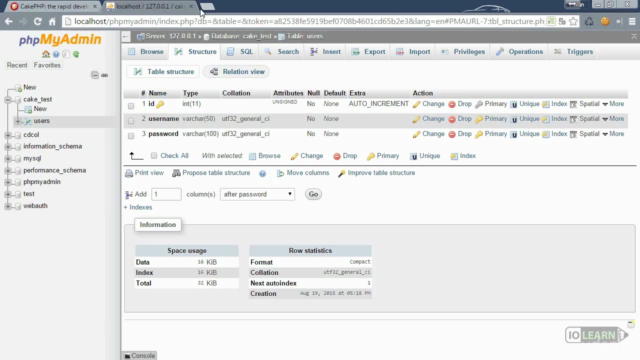Expand the information_schema database node

(x=8, y=147)
